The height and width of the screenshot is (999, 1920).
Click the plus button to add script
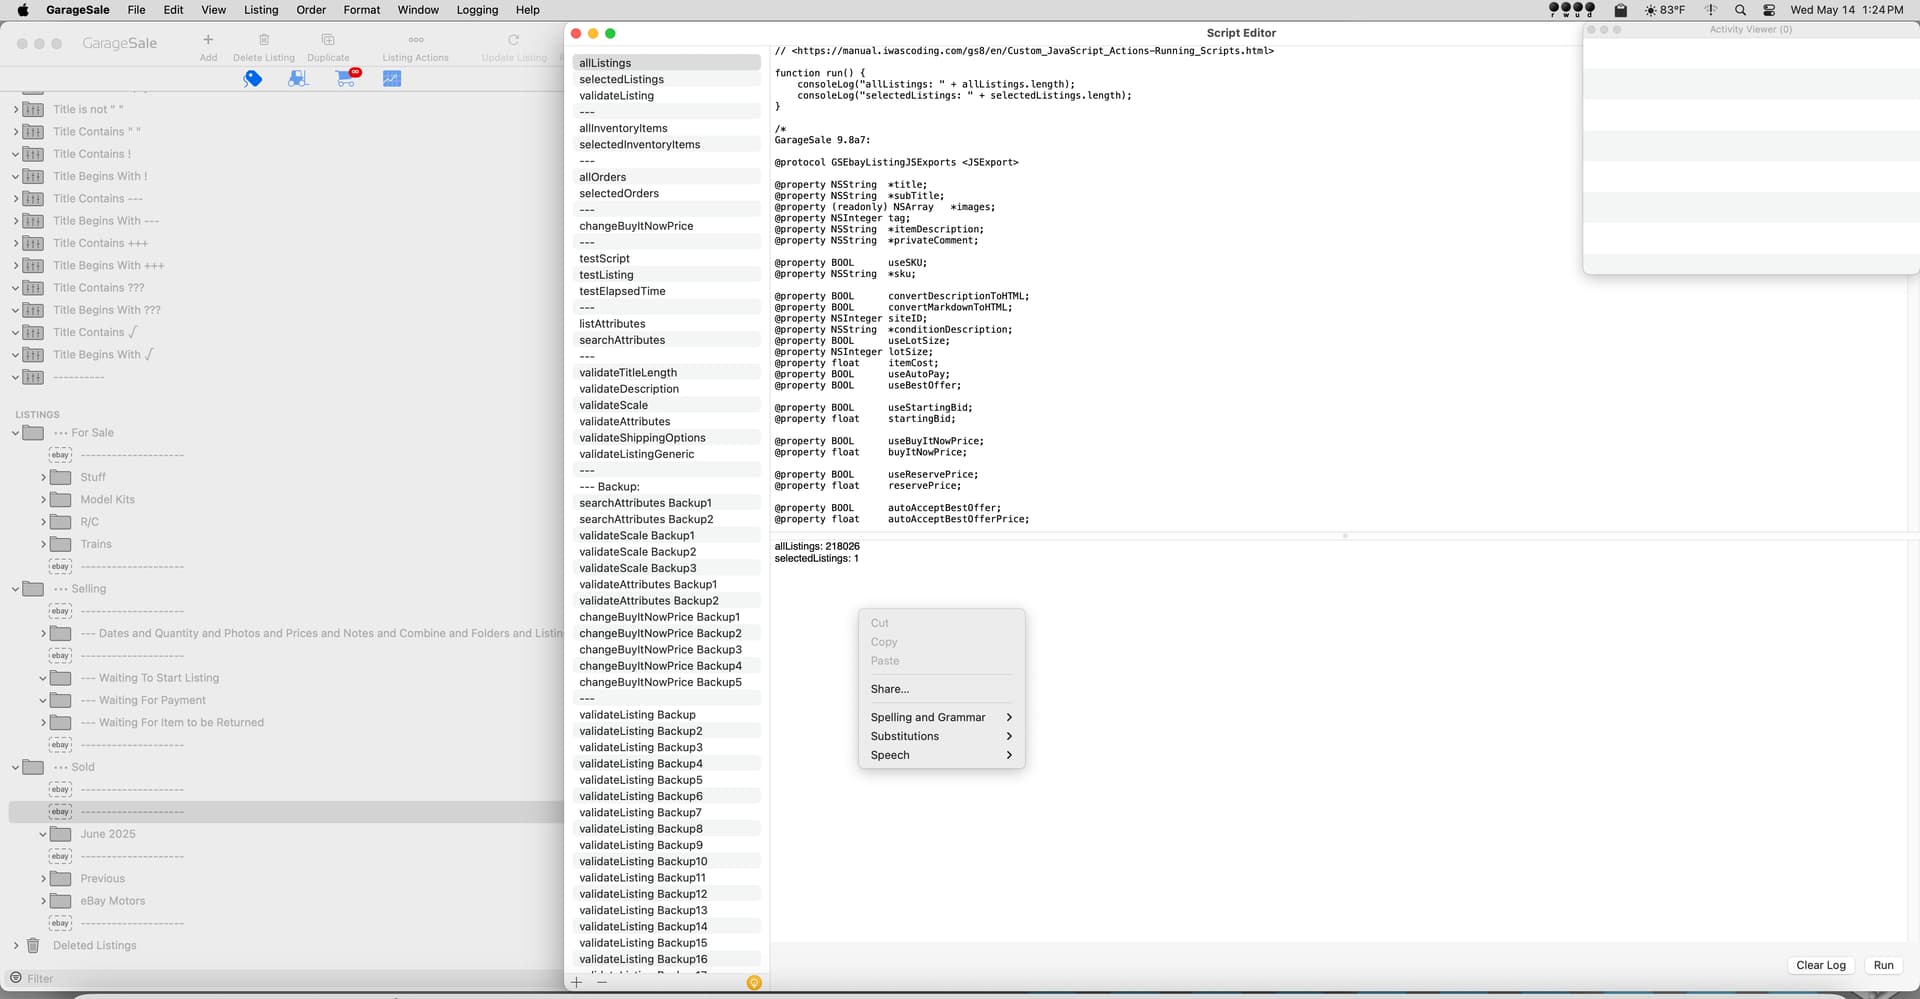[x=577, y=983]
